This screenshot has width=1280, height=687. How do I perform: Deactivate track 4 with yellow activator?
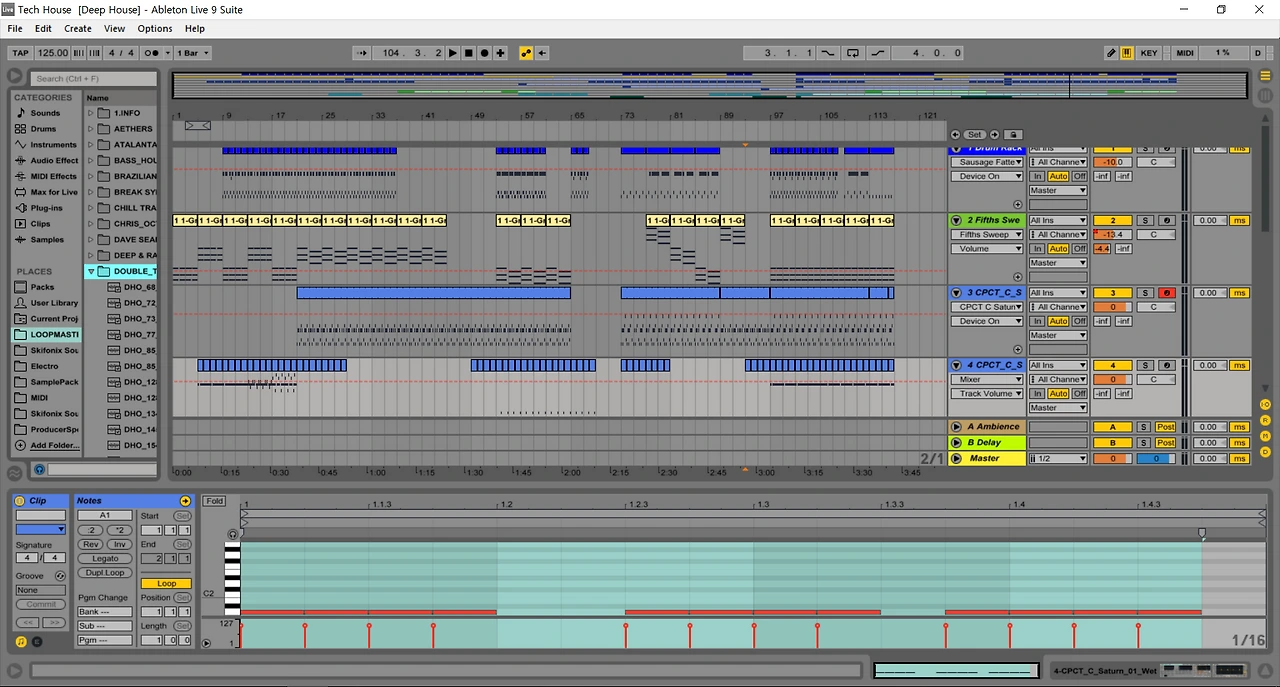[1113, 365]
